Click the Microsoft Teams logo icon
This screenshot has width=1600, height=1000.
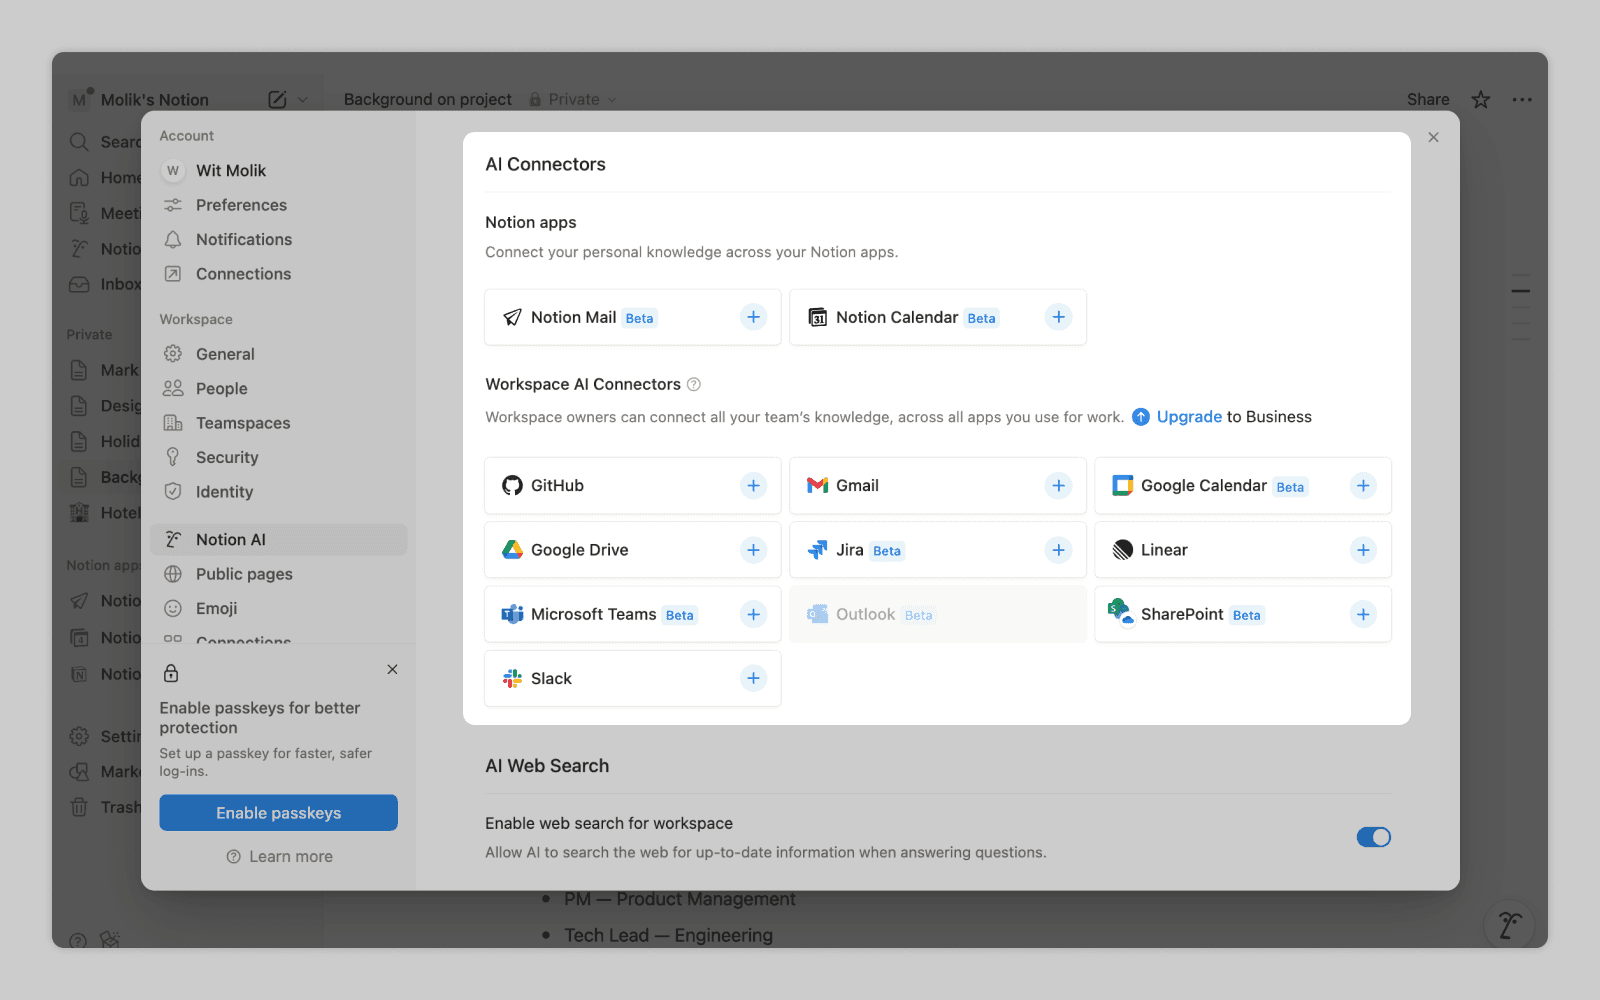click(x=512, y=614)
